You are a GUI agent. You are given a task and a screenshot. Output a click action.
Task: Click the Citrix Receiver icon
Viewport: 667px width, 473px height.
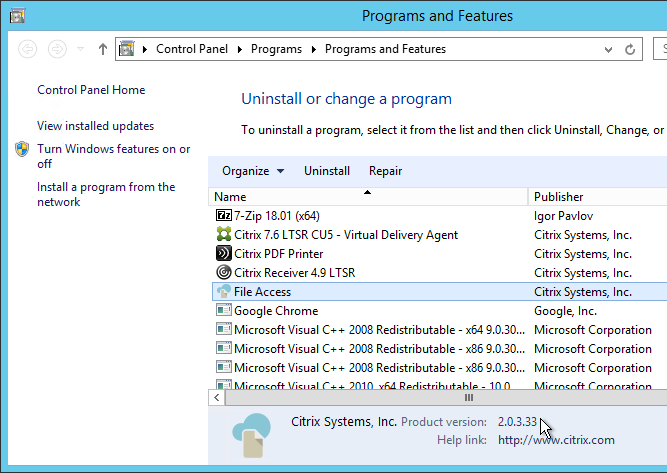pos(224,272)
